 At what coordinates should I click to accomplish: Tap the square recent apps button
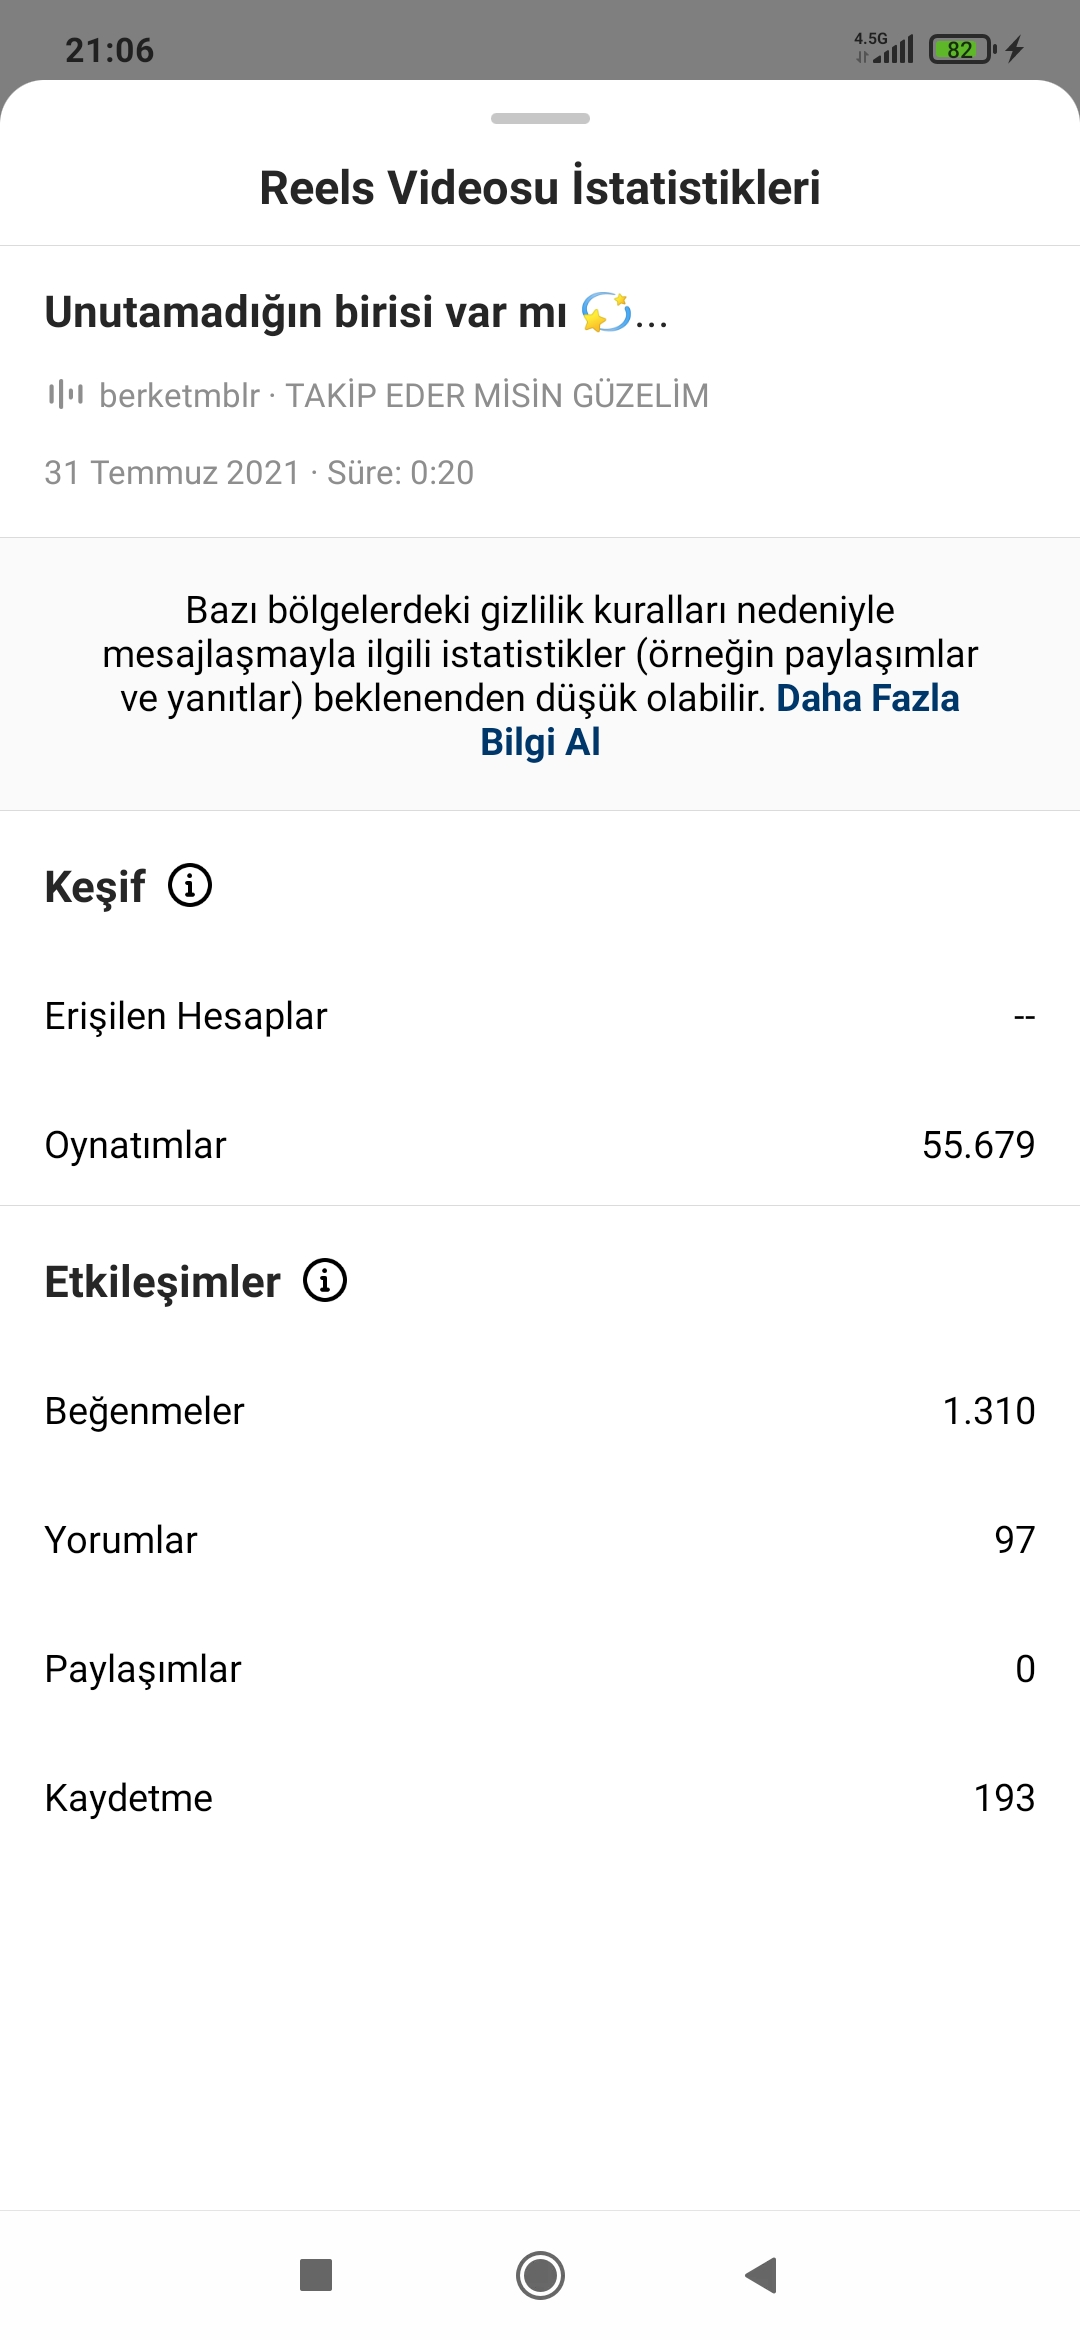click(316, 2275)
